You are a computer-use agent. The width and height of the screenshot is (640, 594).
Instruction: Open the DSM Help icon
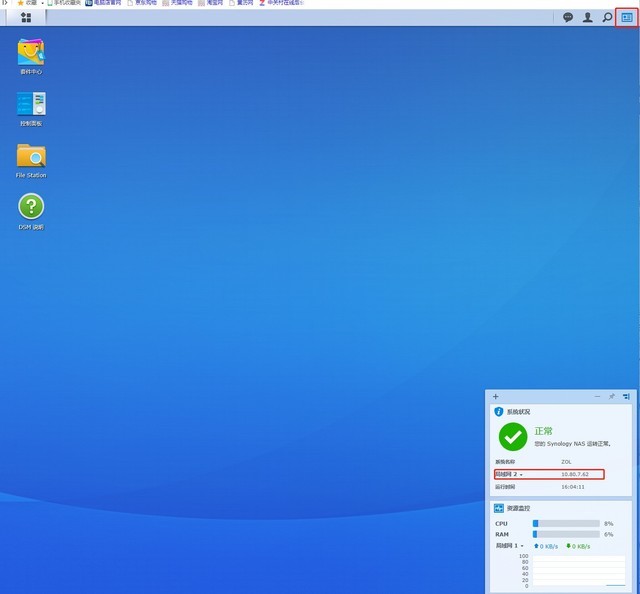click(x=31, y=207)
